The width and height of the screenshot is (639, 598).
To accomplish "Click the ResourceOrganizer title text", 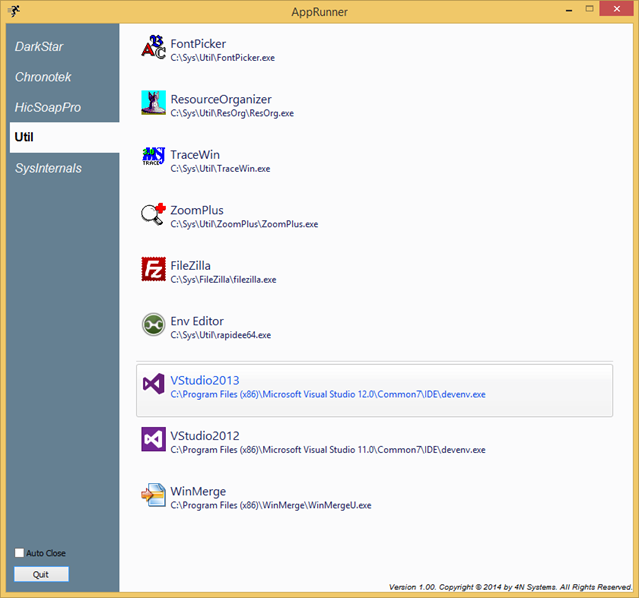I will coord(221,99).
